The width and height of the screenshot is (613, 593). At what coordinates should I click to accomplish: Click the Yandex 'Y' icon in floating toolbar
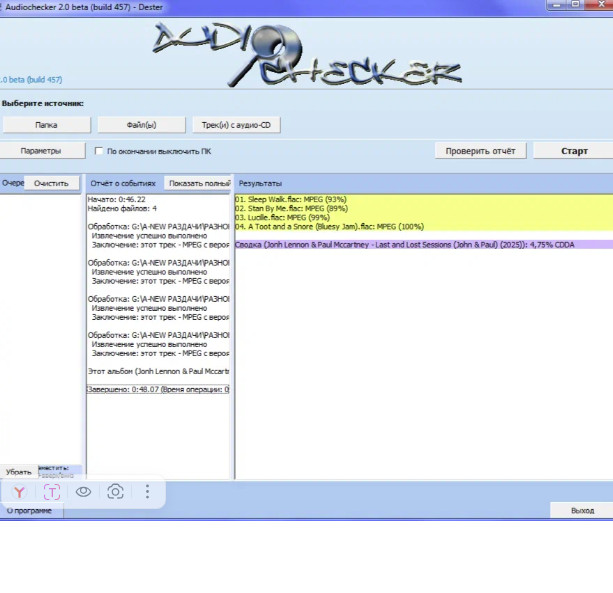(x=19, y=491)
